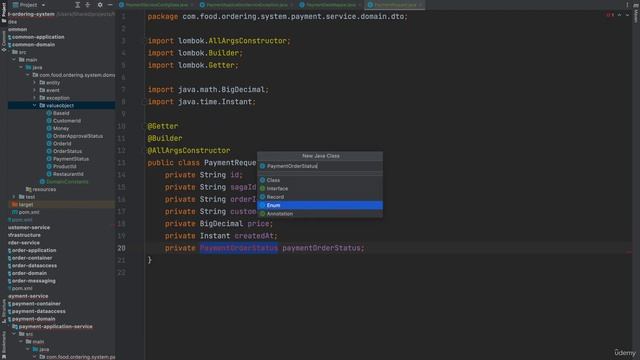Select the infrastructure module

[24, 235]
